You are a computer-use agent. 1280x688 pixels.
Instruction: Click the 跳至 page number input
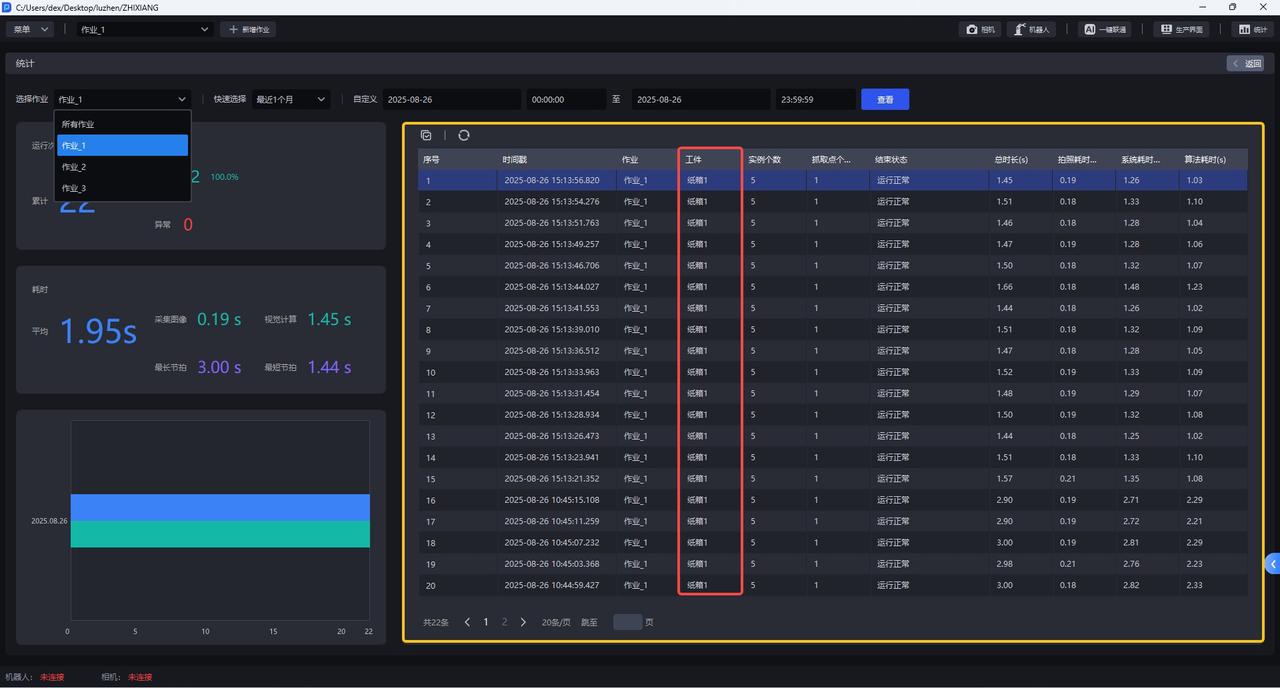click(627, 622)
